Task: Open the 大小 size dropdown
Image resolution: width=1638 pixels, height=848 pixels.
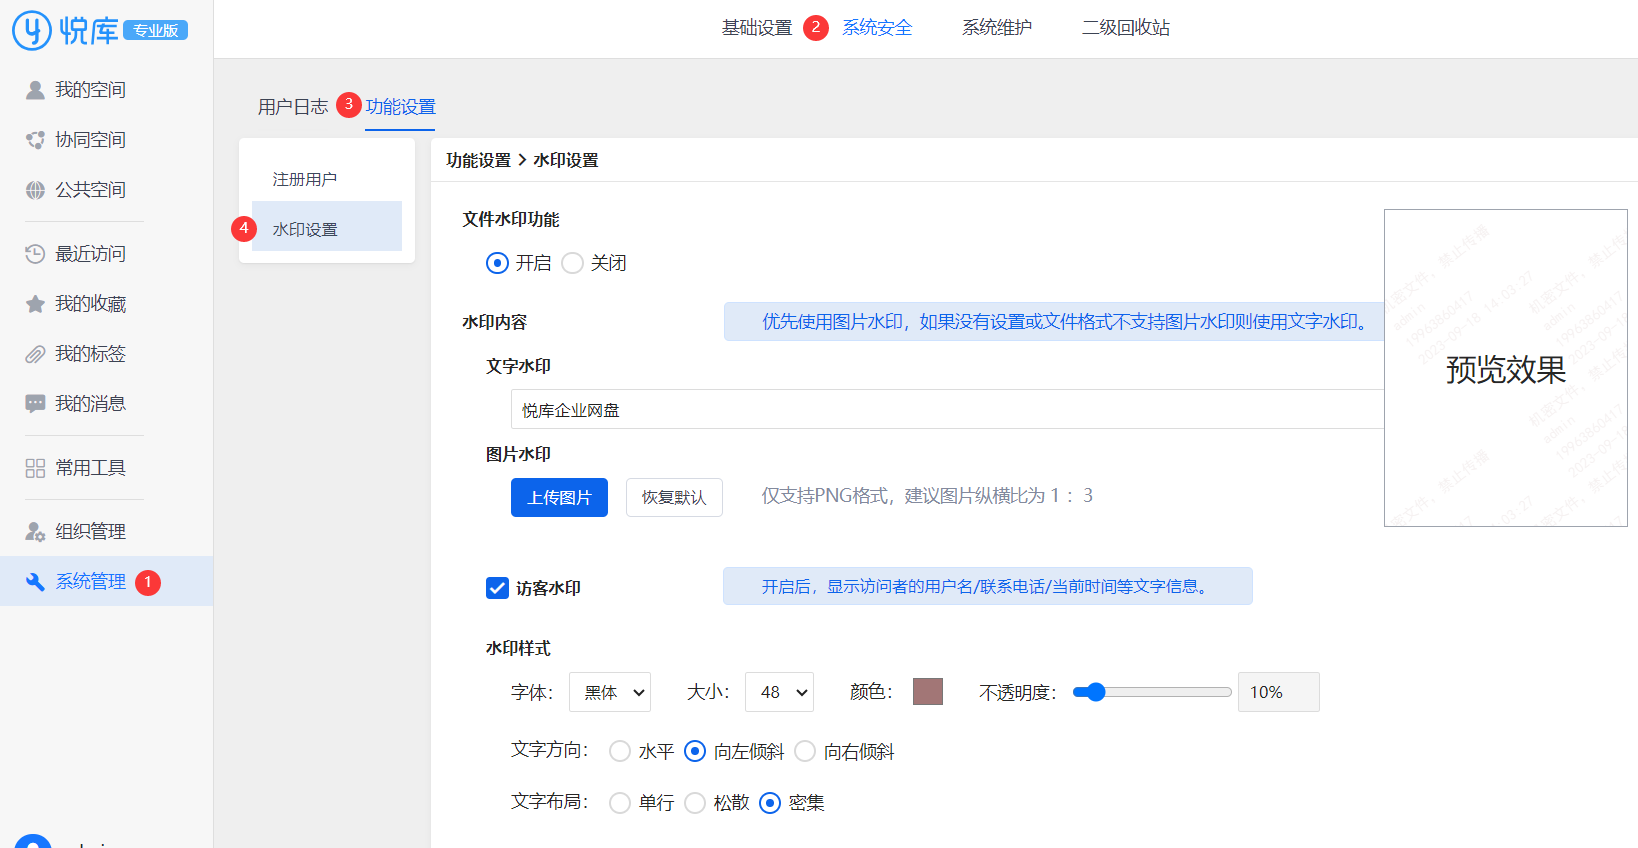Action: pos(779,692)
